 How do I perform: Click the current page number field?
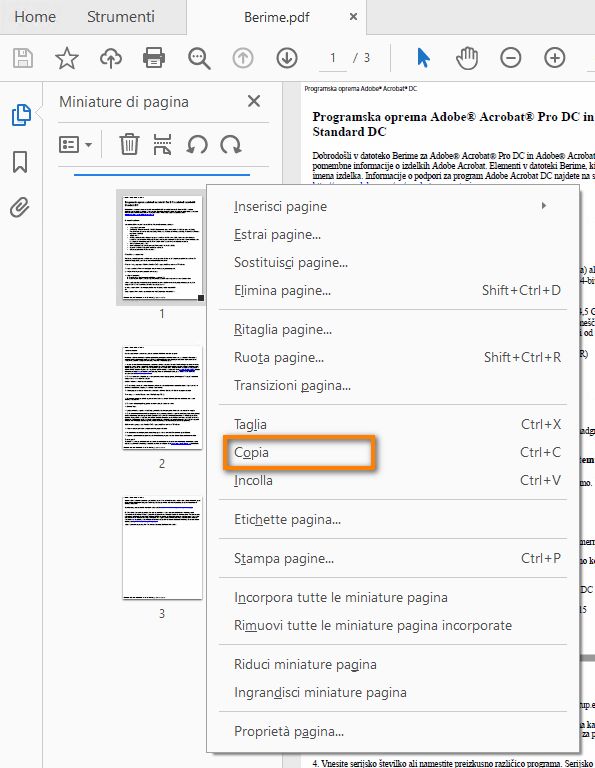[333, 58]
